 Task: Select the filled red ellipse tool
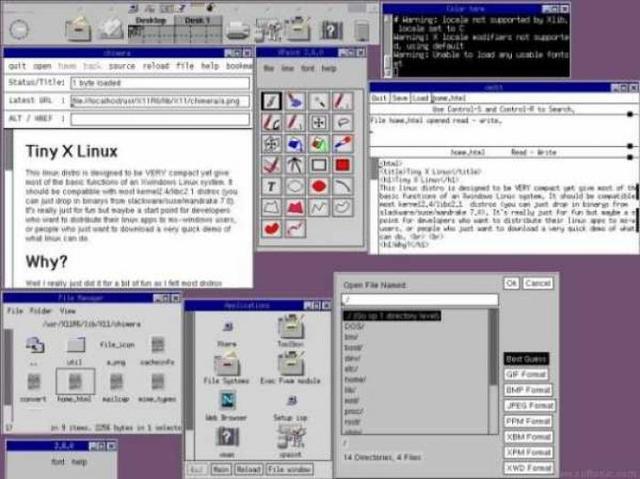coord(318,186)
